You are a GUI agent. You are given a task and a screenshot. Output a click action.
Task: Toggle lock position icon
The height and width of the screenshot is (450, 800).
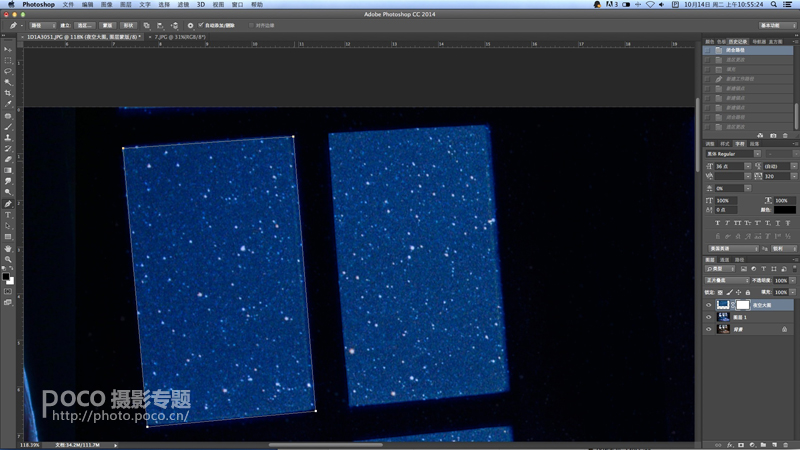pyautogui.click(x=738, y=292)
